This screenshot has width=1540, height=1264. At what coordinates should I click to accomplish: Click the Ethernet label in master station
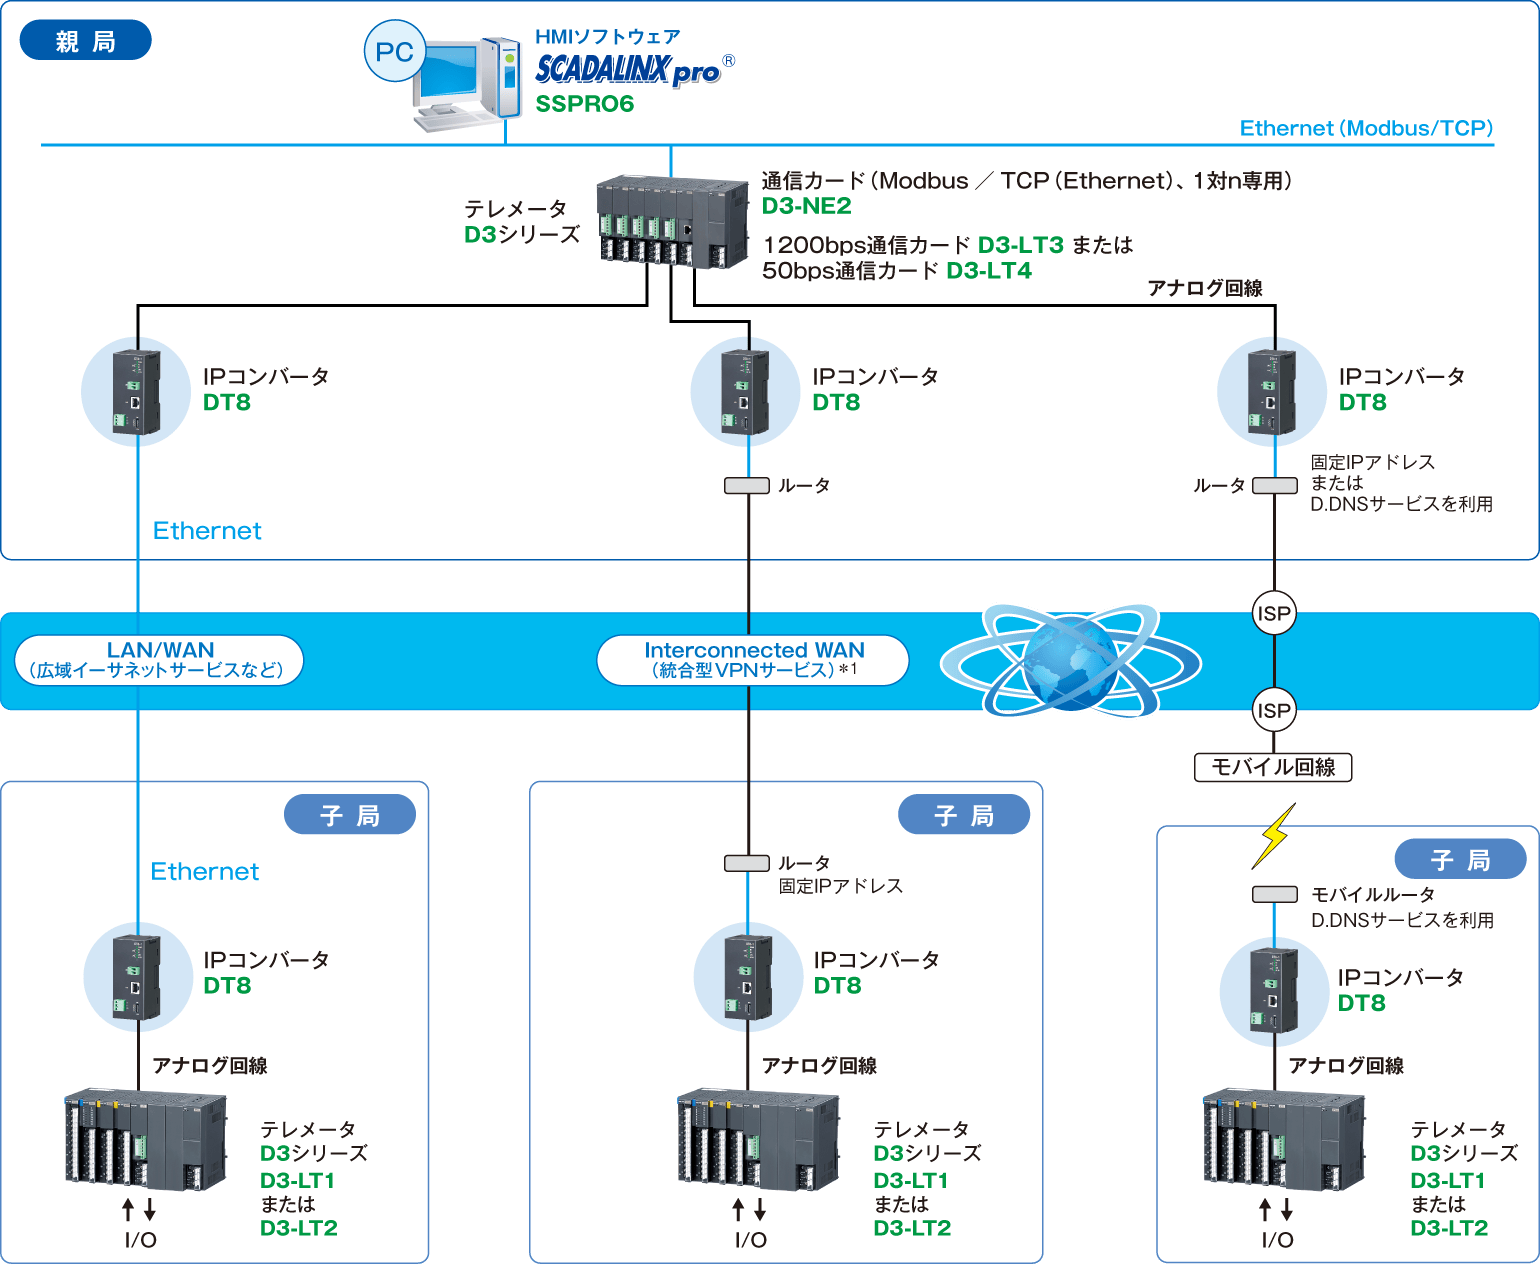[207, 531]
